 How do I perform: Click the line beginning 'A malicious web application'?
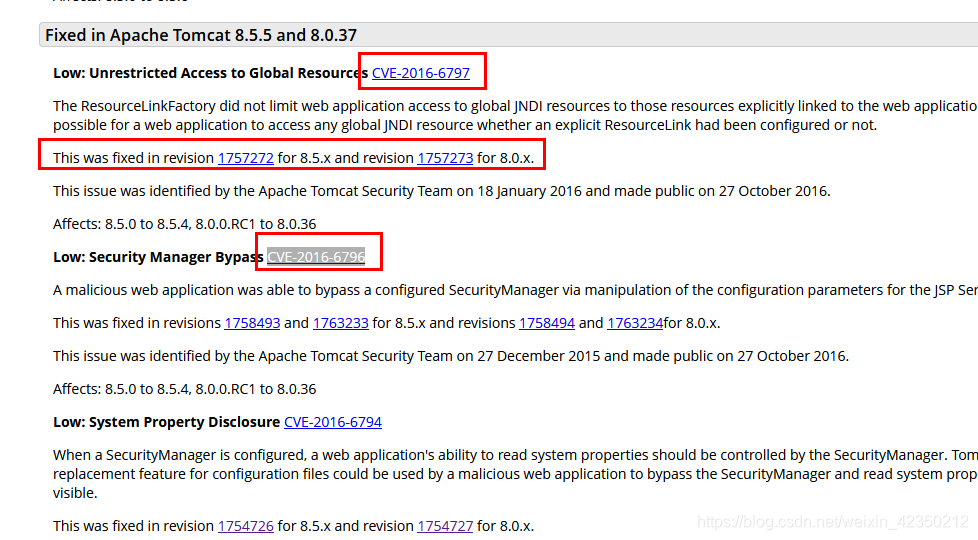pos(515,290)
